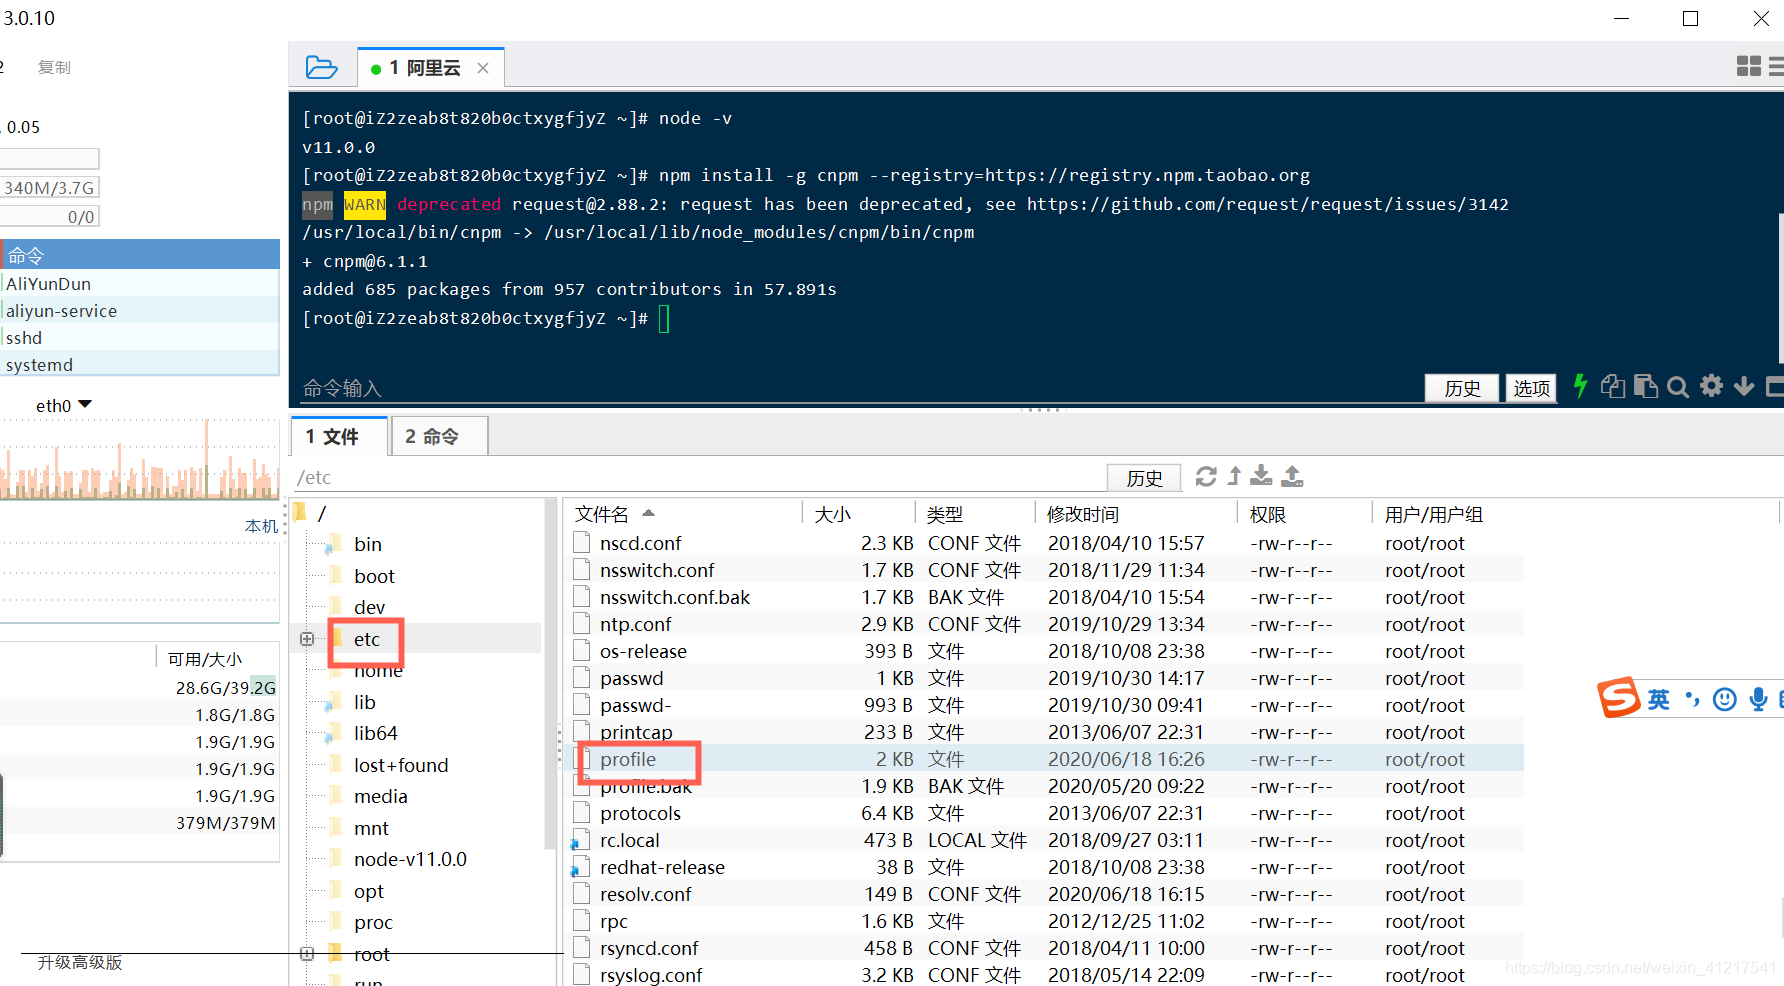Open the 选项 options panel
This screenshot has height=986, width=1784.
pos(1530,388)
